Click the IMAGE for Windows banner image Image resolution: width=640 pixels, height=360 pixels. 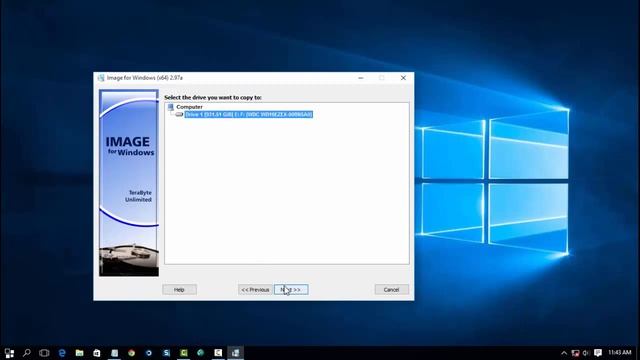pos(129,183)
